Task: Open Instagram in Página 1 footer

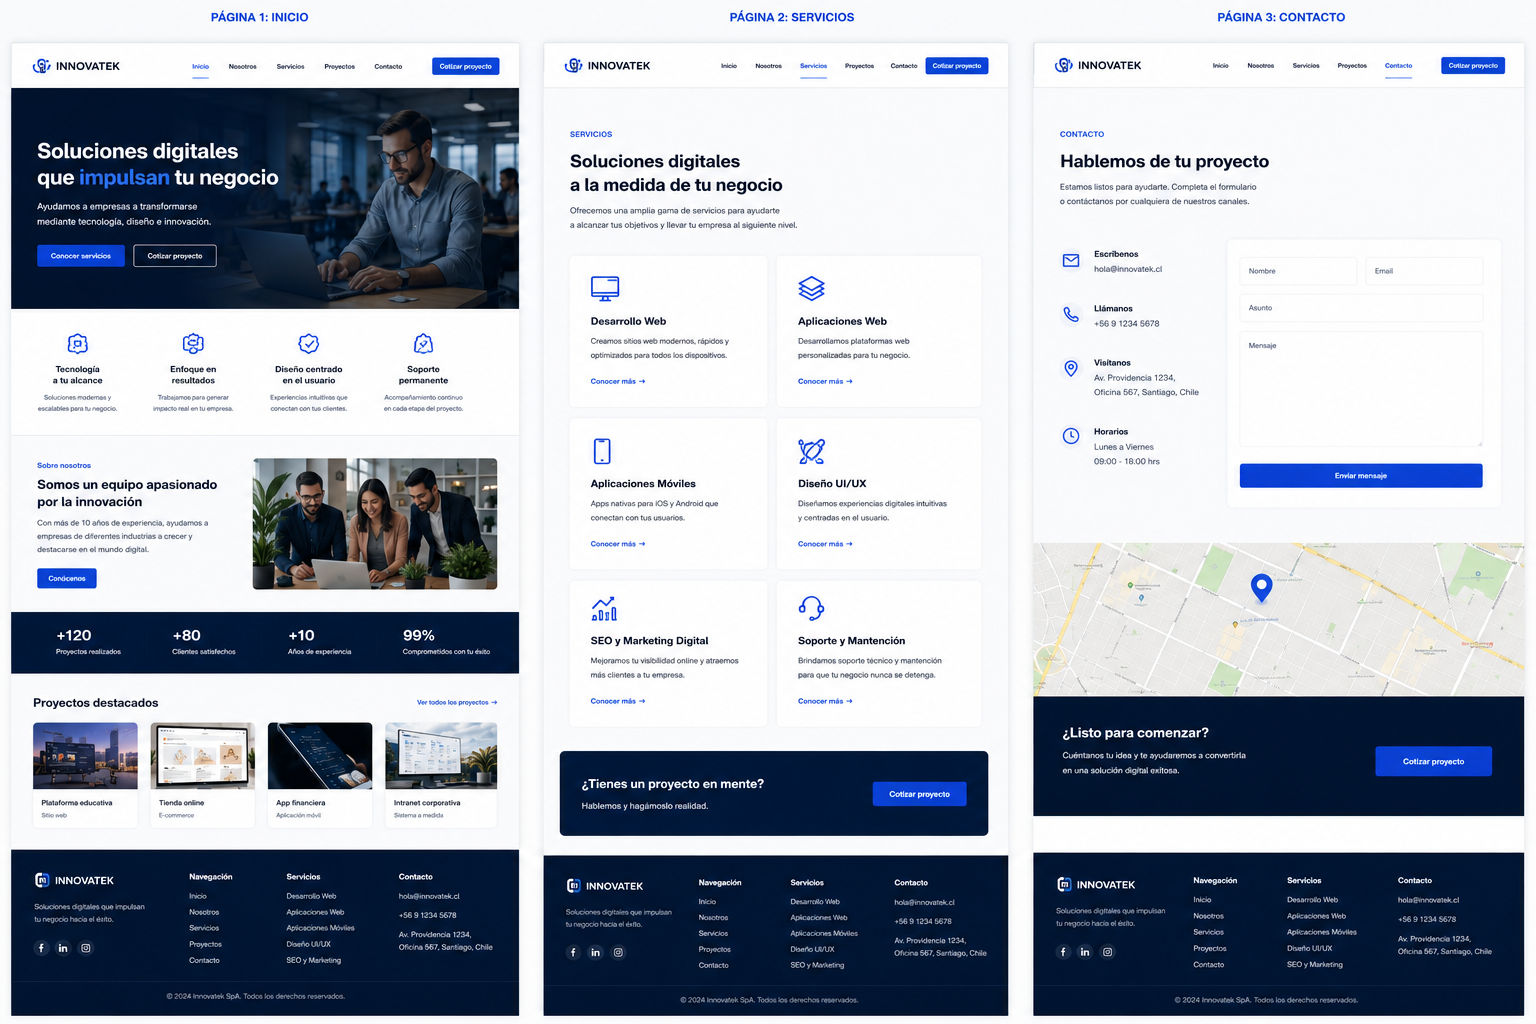Action: pos(86,948)
